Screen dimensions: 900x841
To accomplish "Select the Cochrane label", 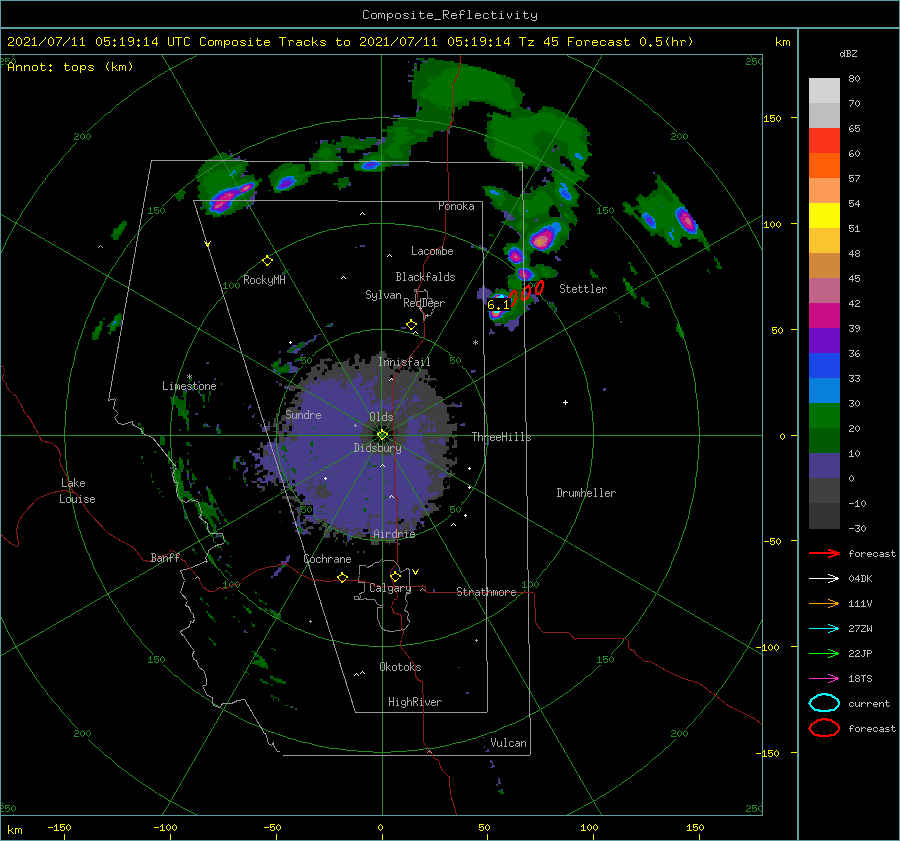I will (x=327, y=559).
